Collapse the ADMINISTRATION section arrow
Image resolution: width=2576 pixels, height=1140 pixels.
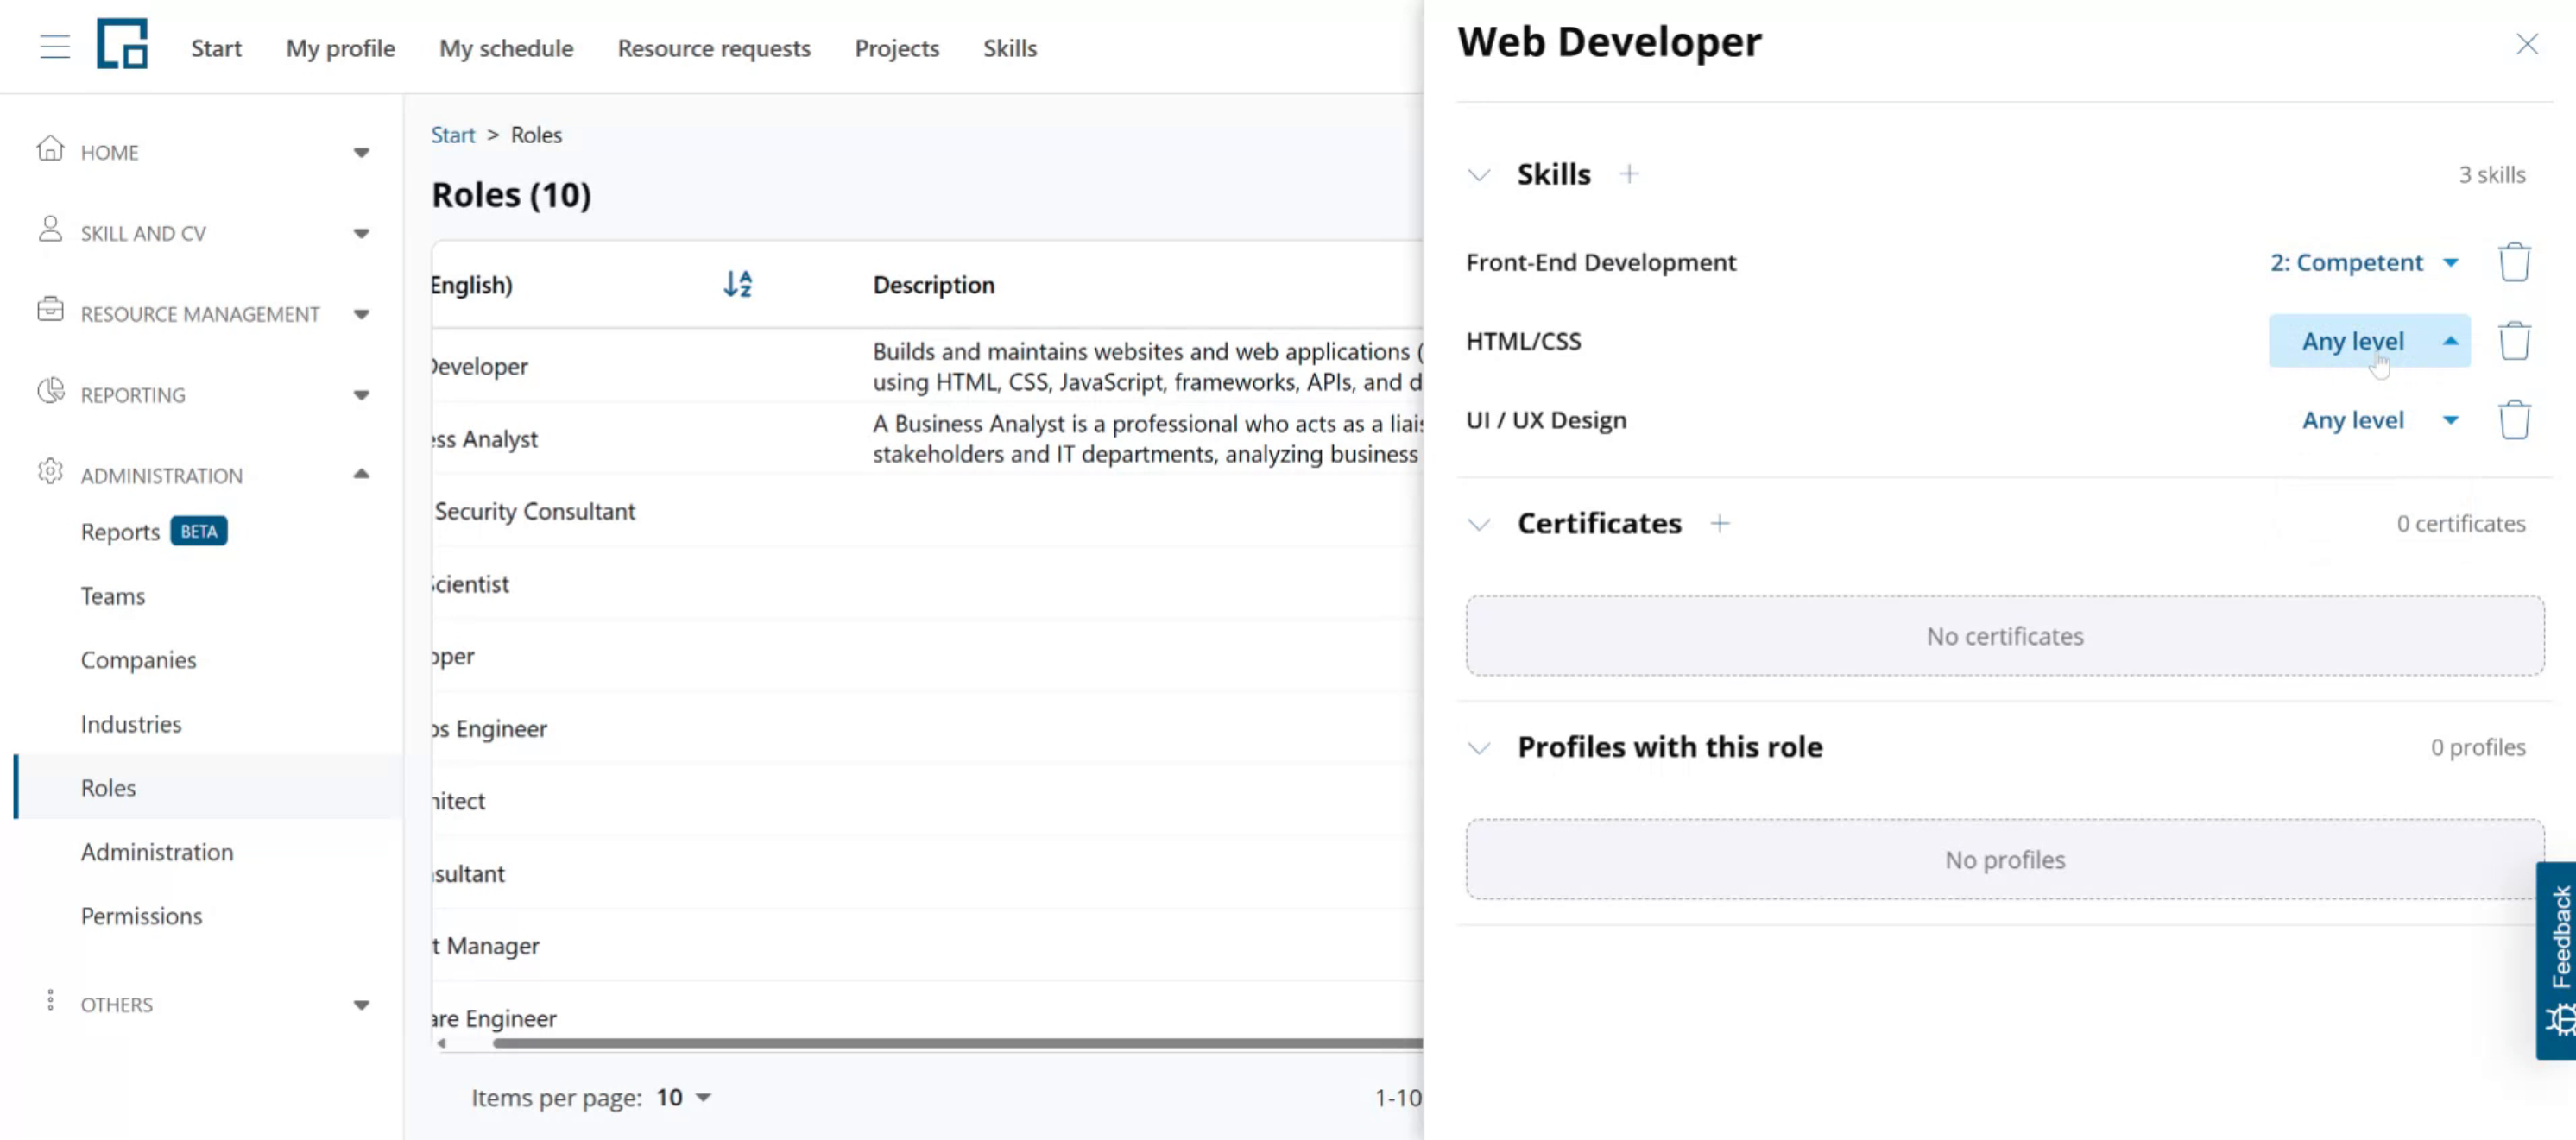361,474
